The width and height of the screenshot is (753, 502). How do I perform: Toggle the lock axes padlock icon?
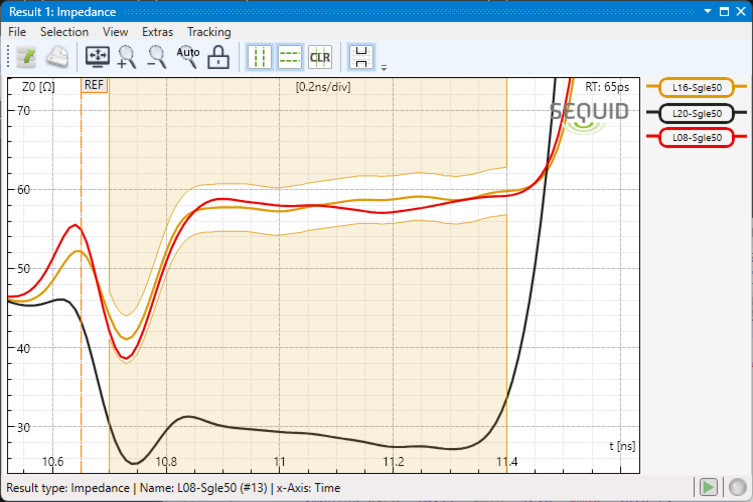[x=218, y=57]
